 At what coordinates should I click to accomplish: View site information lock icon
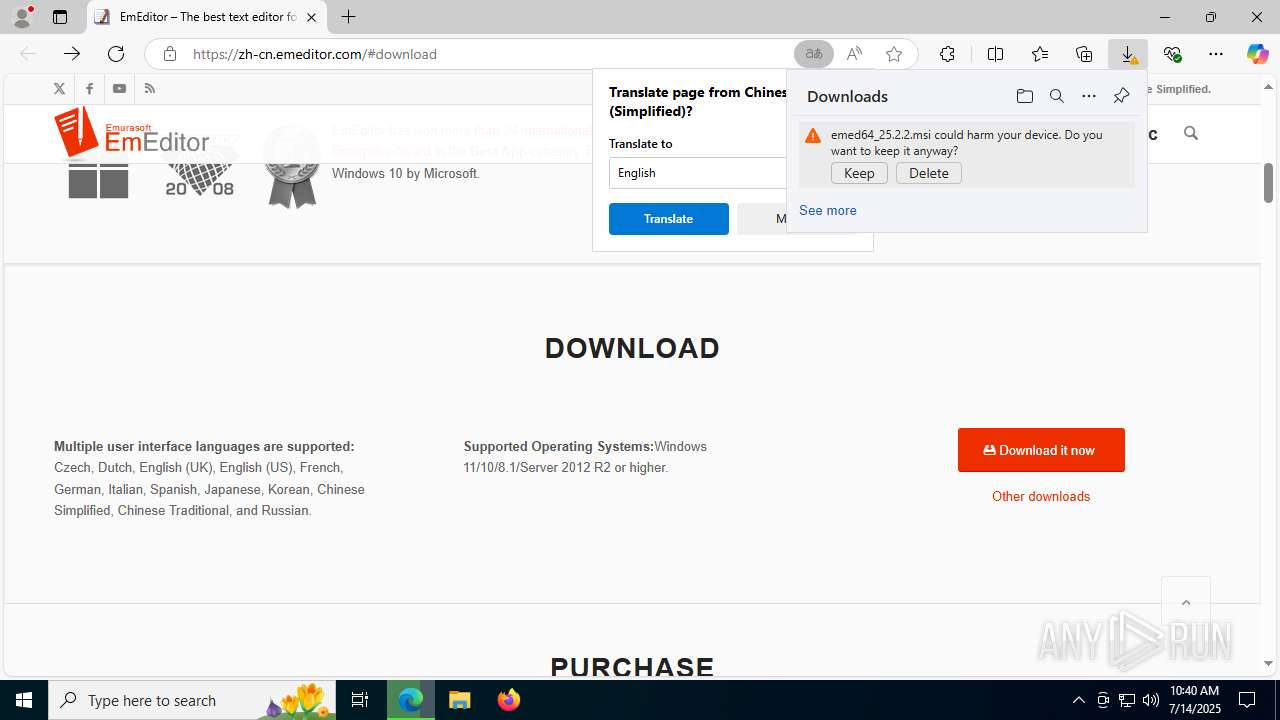coord(170,54)
